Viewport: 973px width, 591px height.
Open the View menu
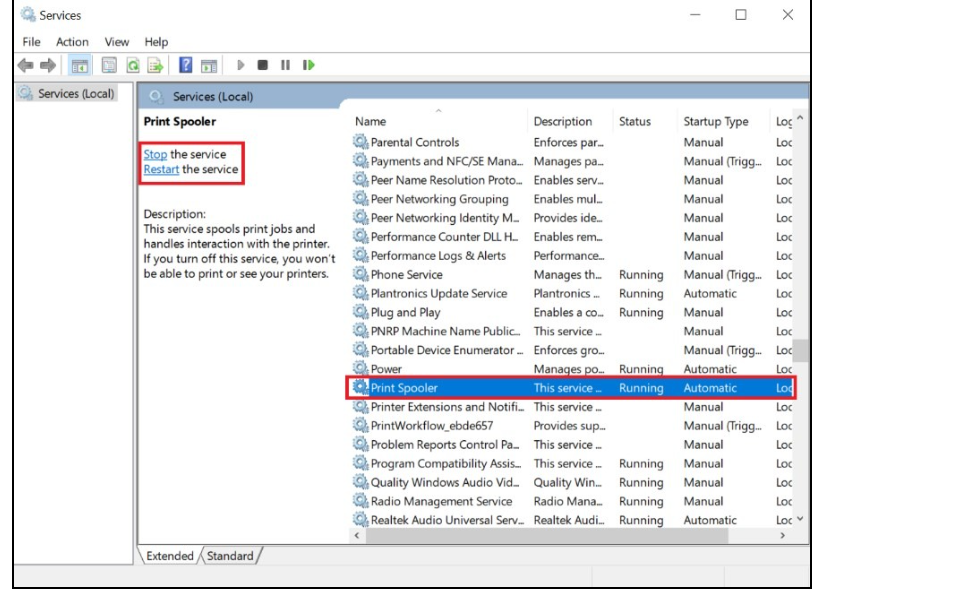117,42
